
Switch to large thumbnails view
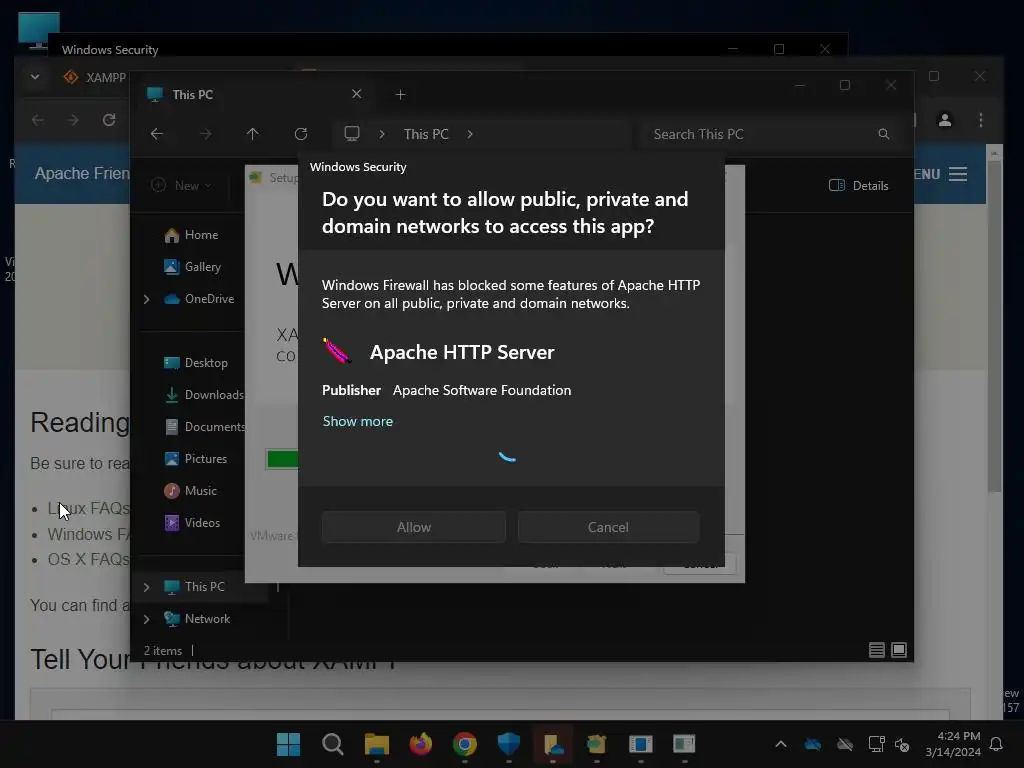pos(899,650)
